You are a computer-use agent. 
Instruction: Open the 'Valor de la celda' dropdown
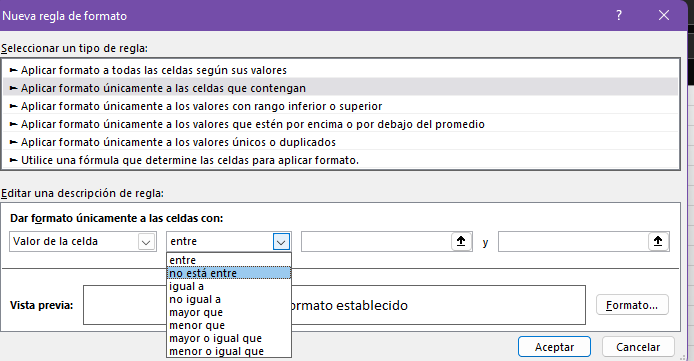[146, 242]
